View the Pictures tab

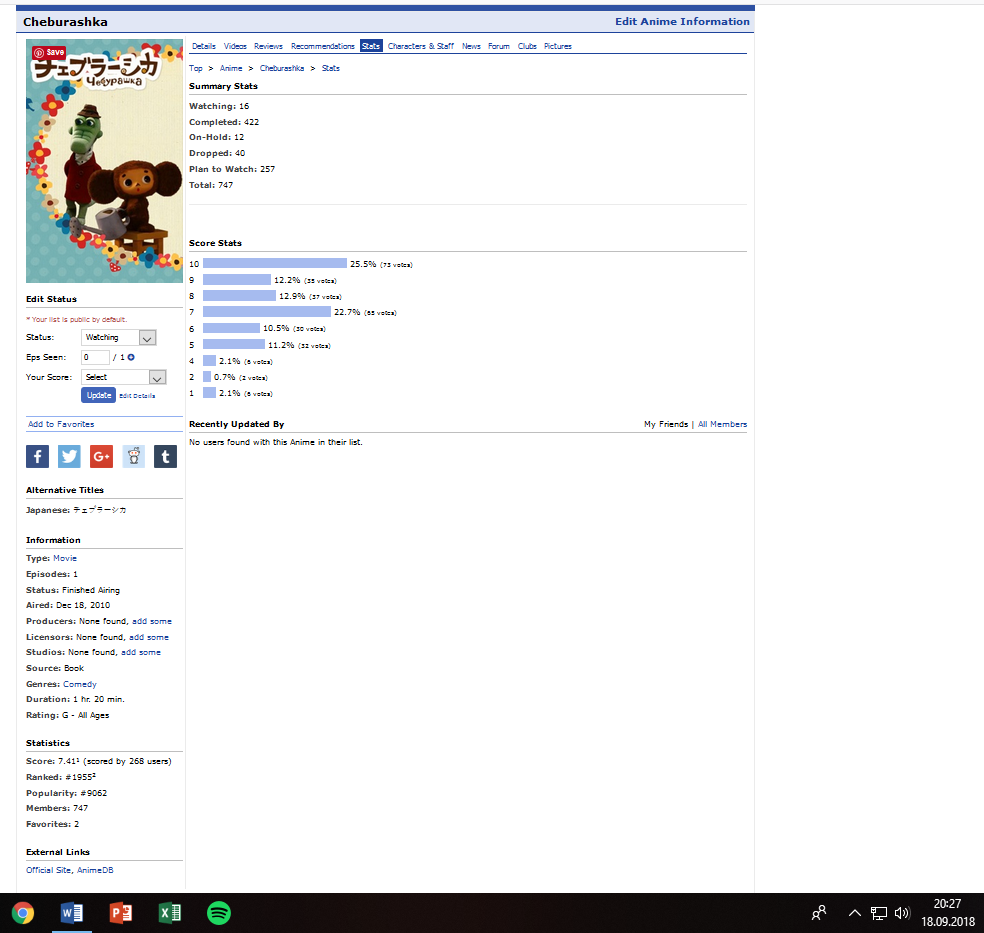[x=558, y=46]
